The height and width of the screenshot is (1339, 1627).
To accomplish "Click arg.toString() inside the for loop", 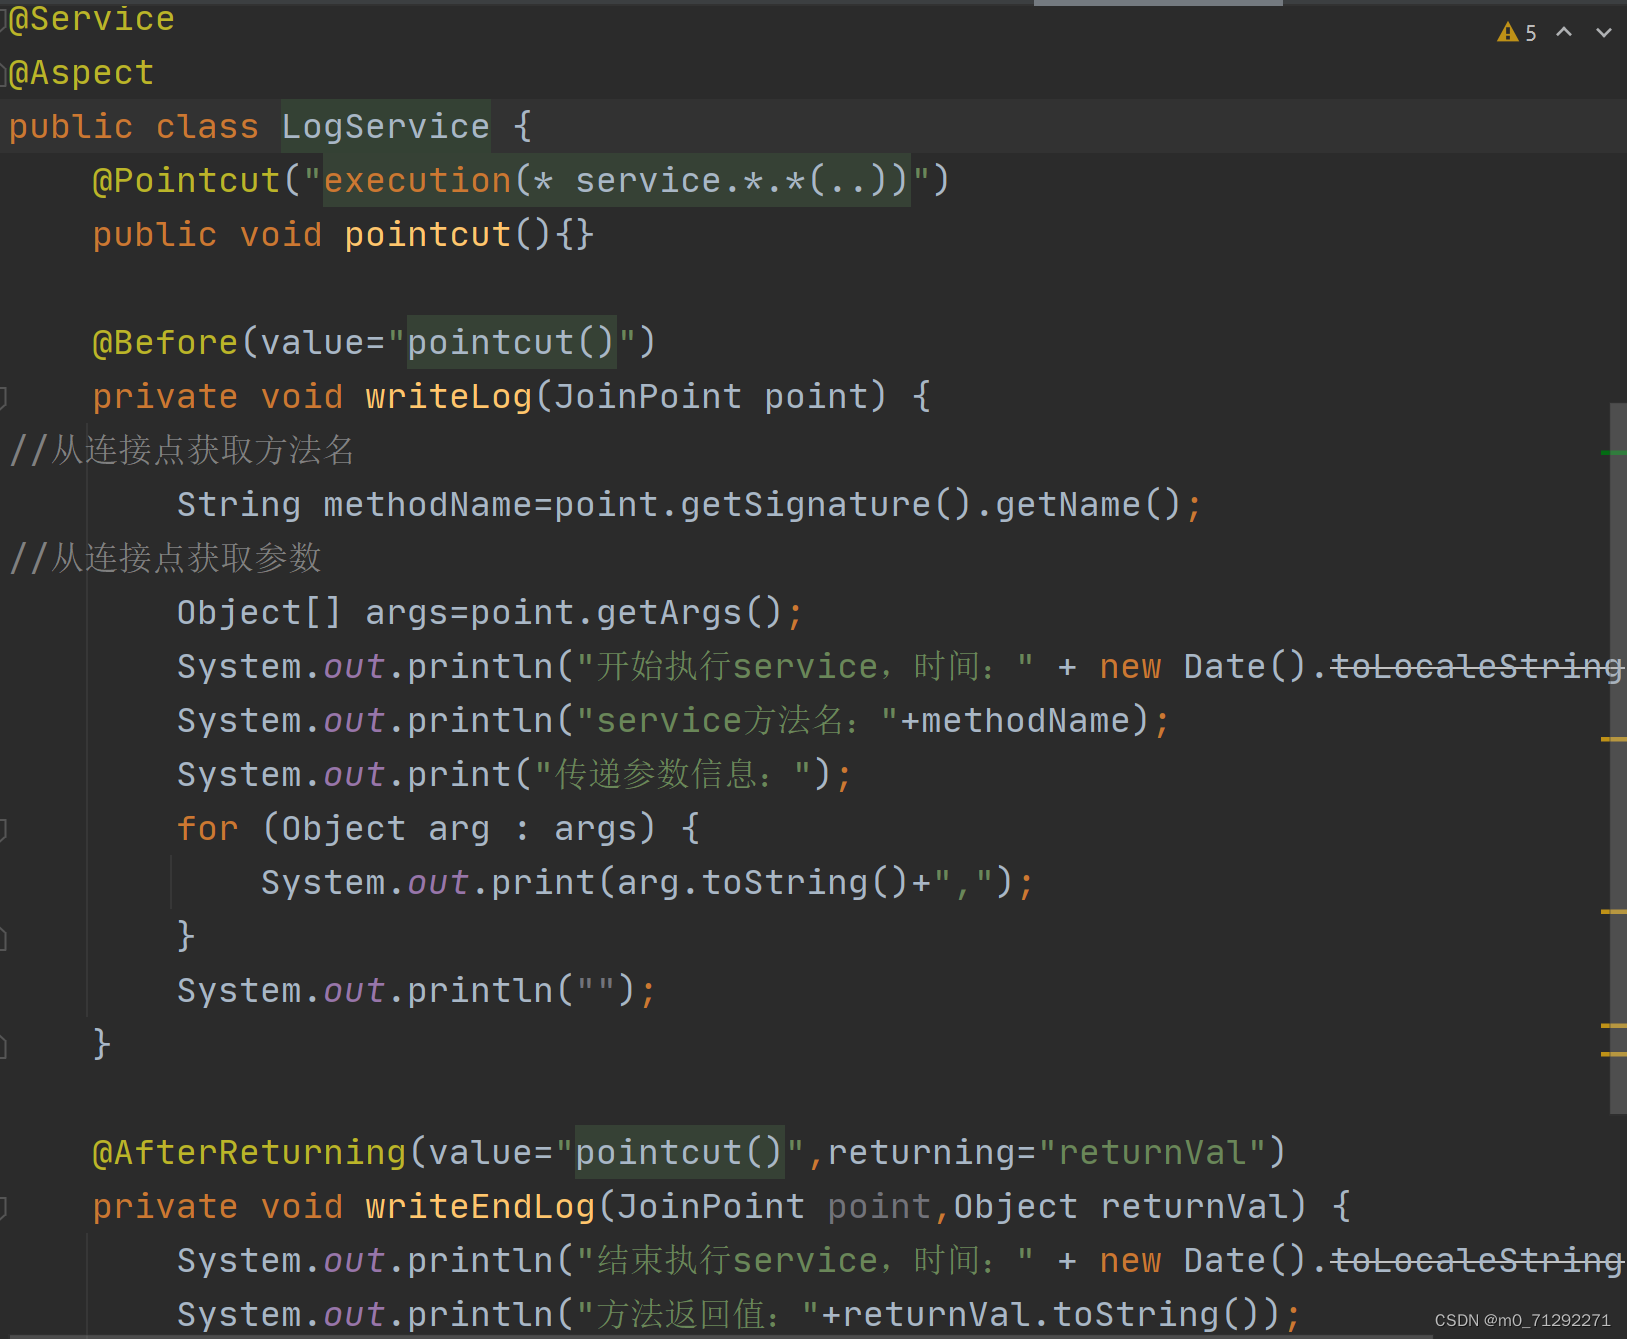I will [x=762, y=883].
